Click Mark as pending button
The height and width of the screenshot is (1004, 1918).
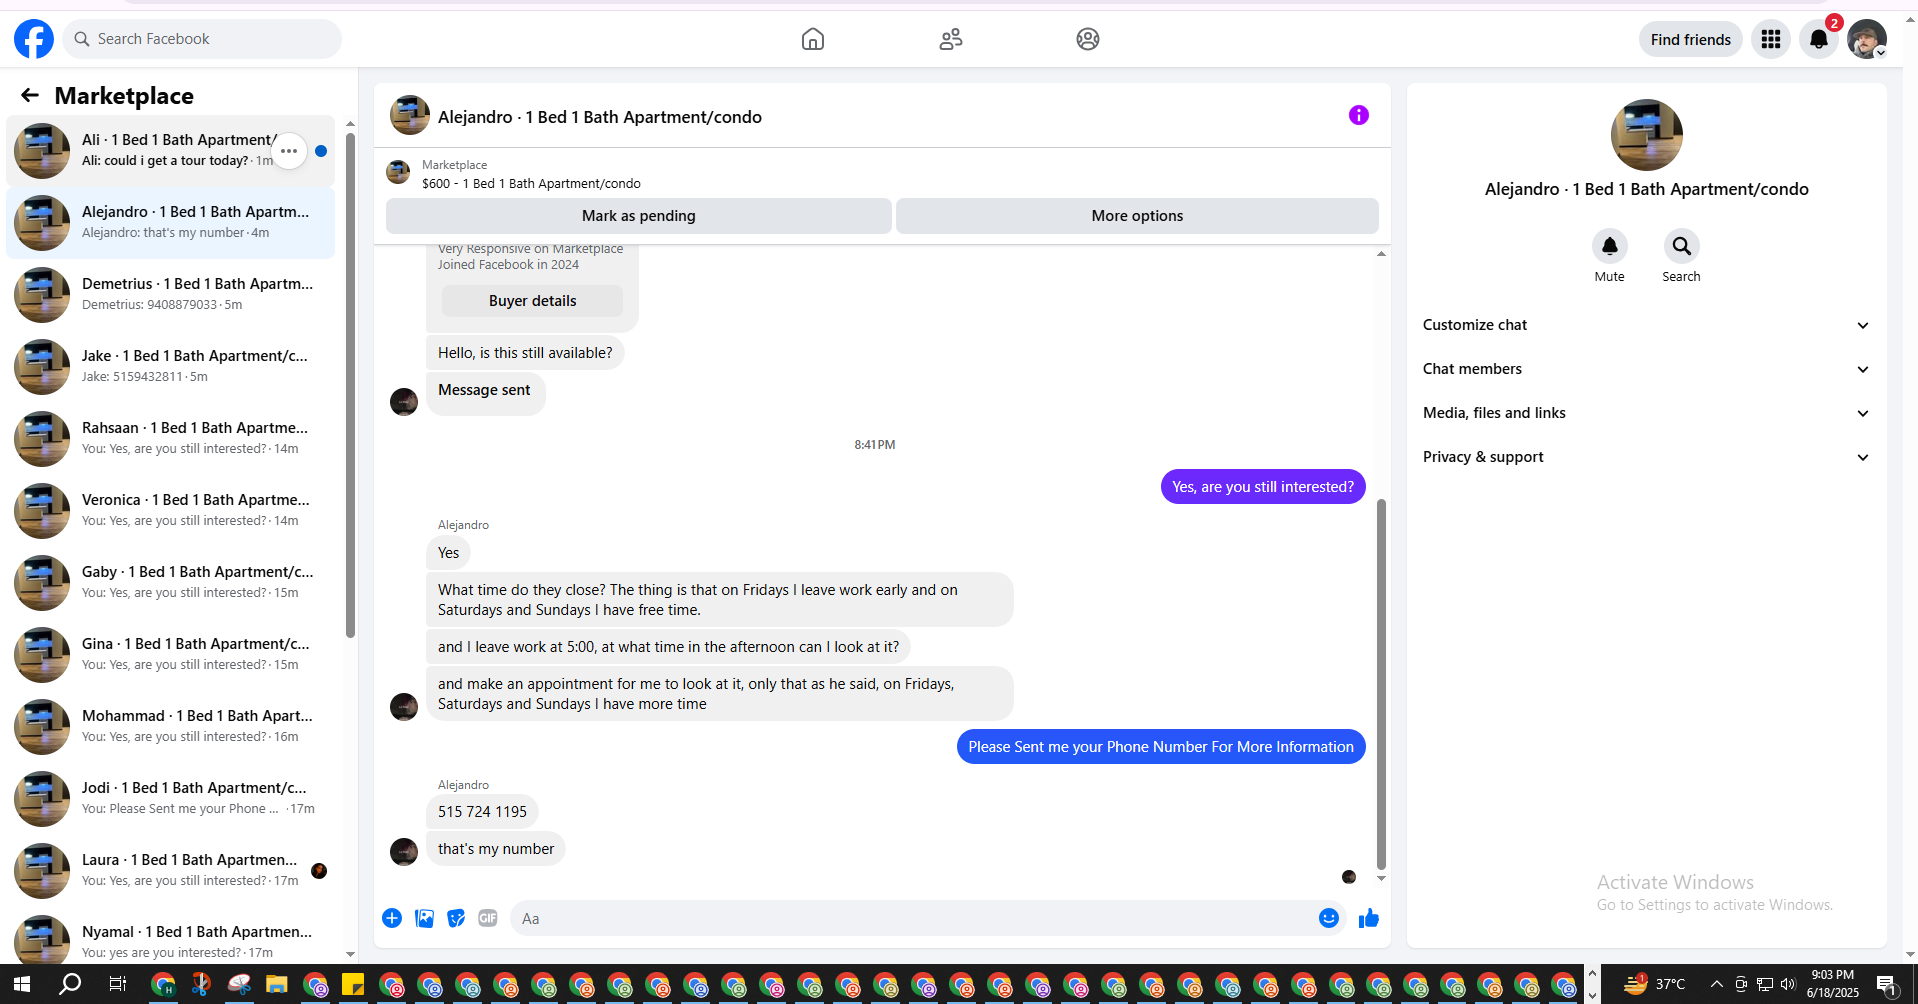tap(639, 216)
